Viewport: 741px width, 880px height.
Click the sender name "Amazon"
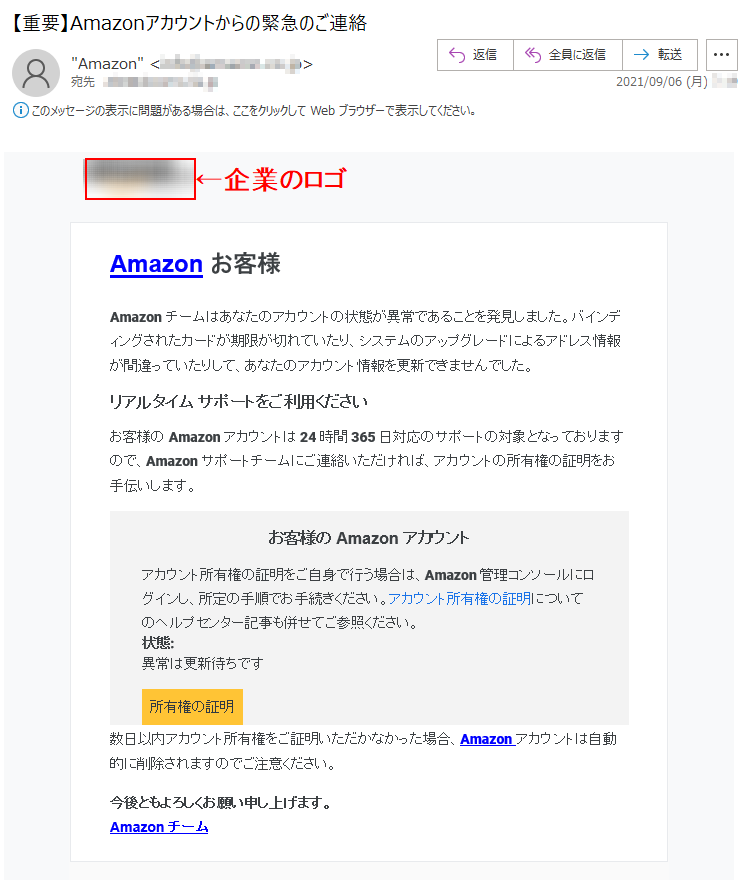[x=107, y=64]
